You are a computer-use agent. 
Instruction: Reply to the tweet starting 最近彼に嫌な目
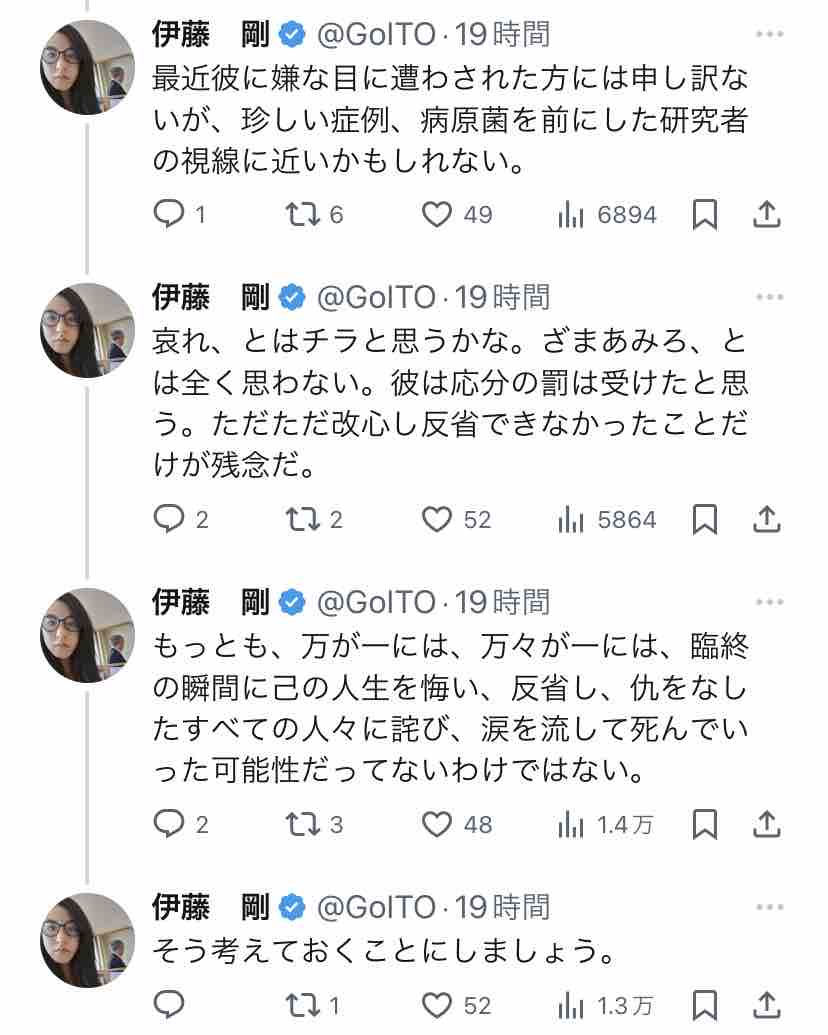168,214
